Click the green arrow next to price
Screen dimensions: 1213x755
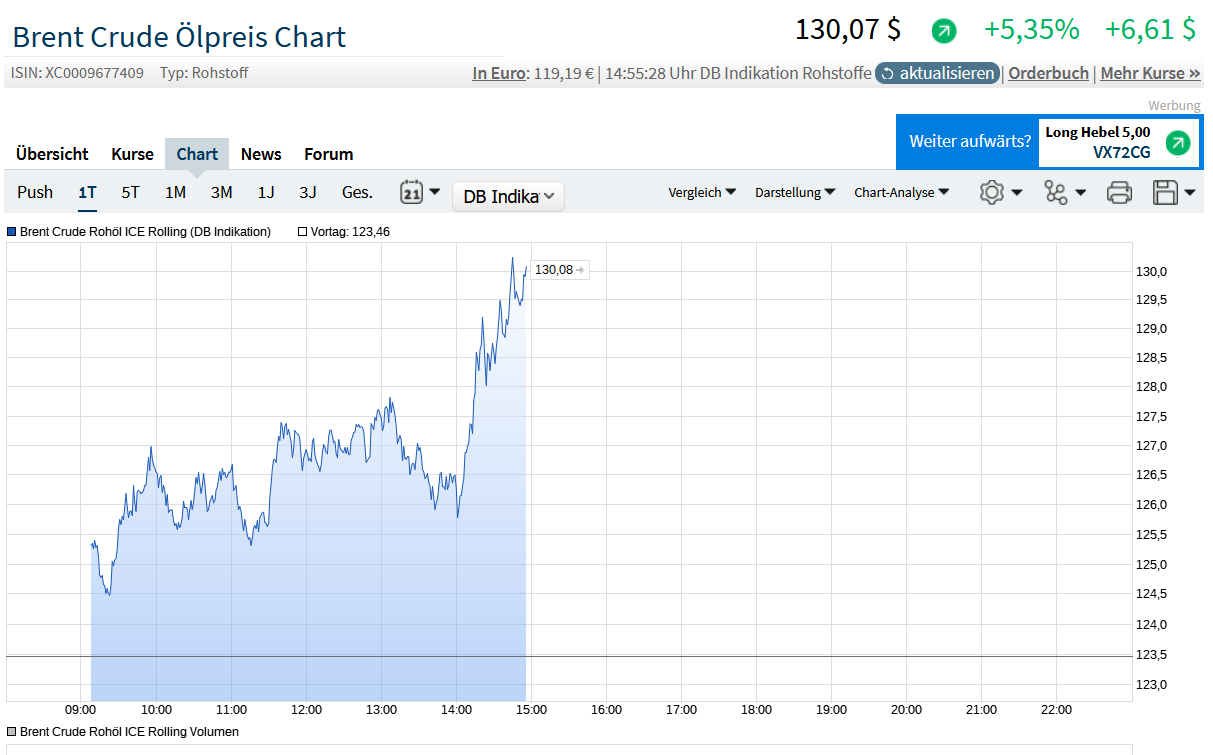click(943, 31)
